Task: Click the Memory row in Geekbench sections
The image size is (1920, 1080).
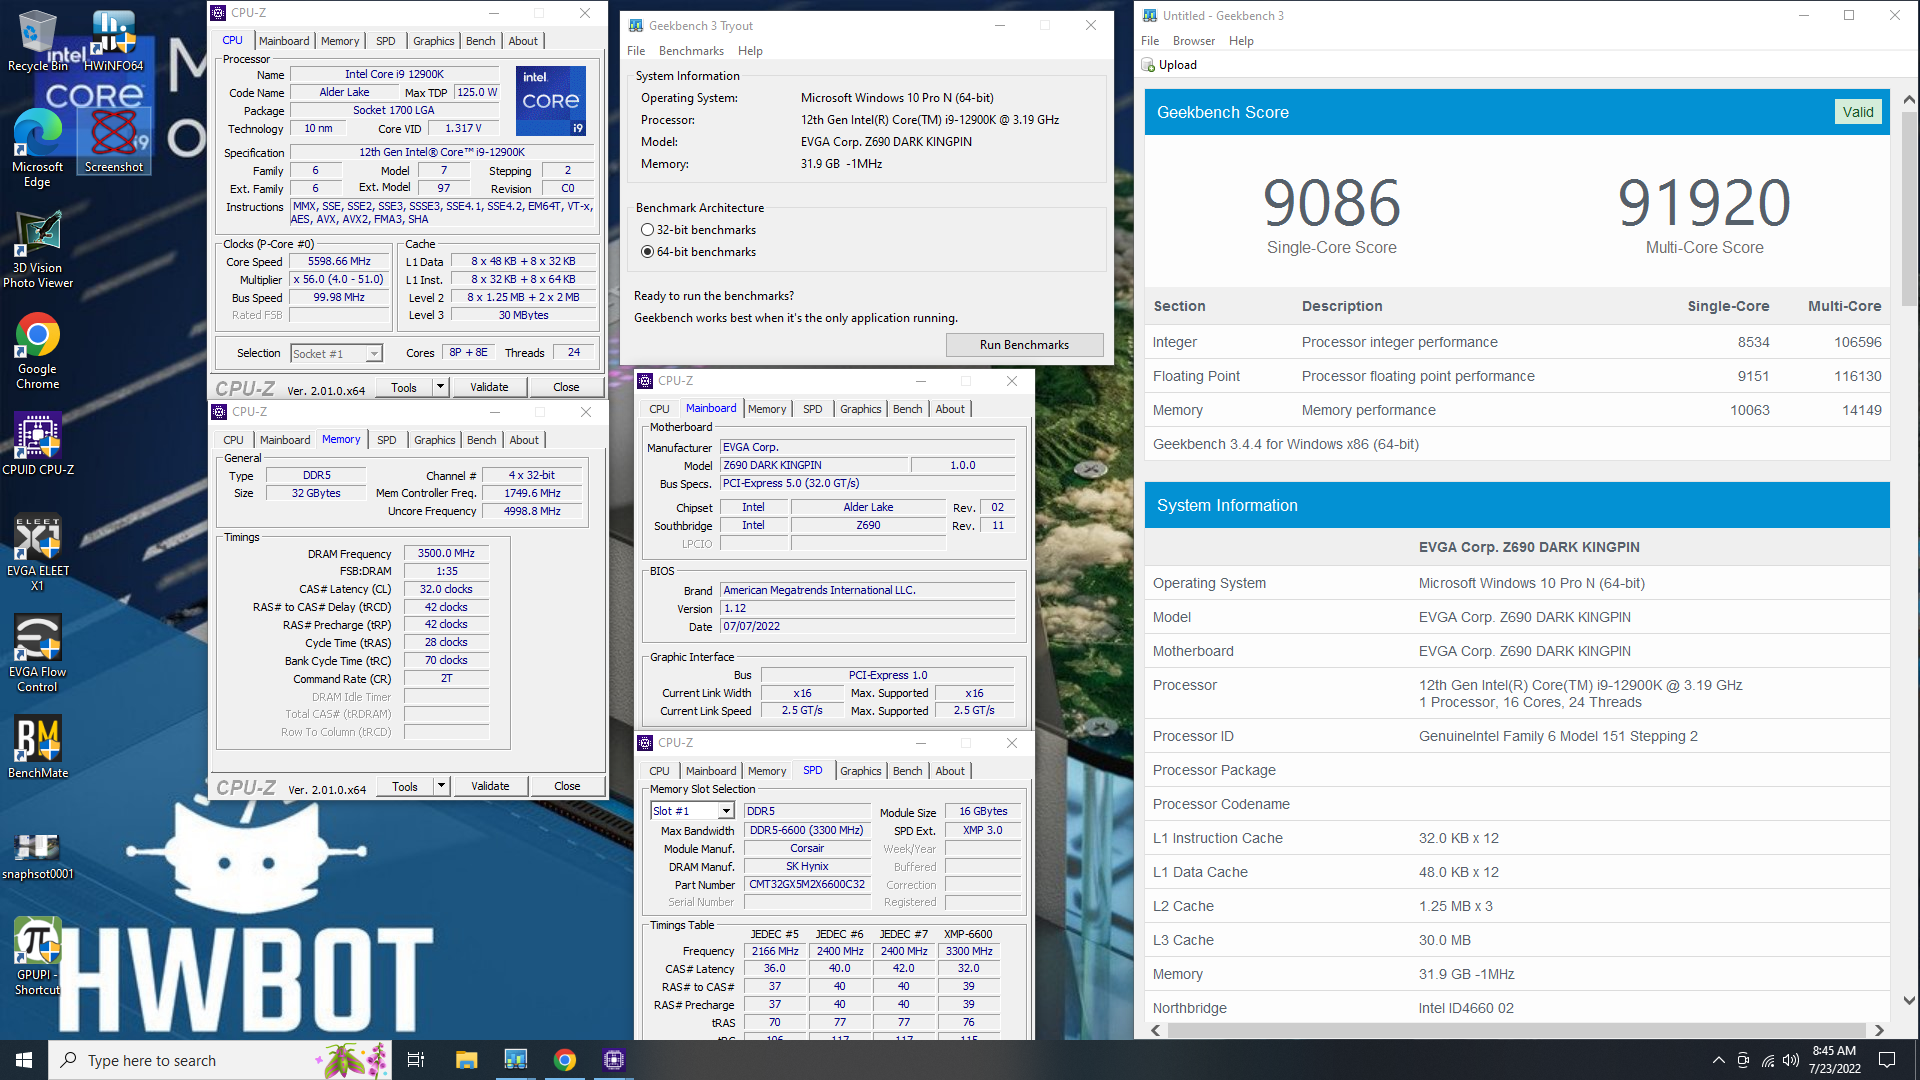Action: click(x=1517, y=410)
